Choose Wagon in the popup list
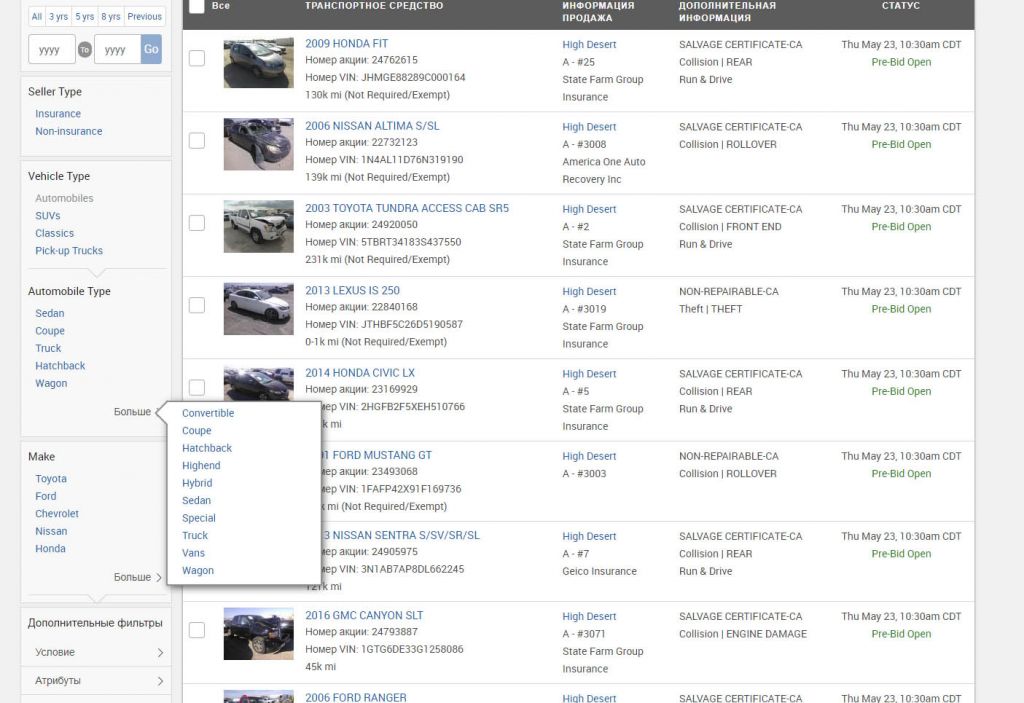1024x703 pixels. click(x=198, y=570)
